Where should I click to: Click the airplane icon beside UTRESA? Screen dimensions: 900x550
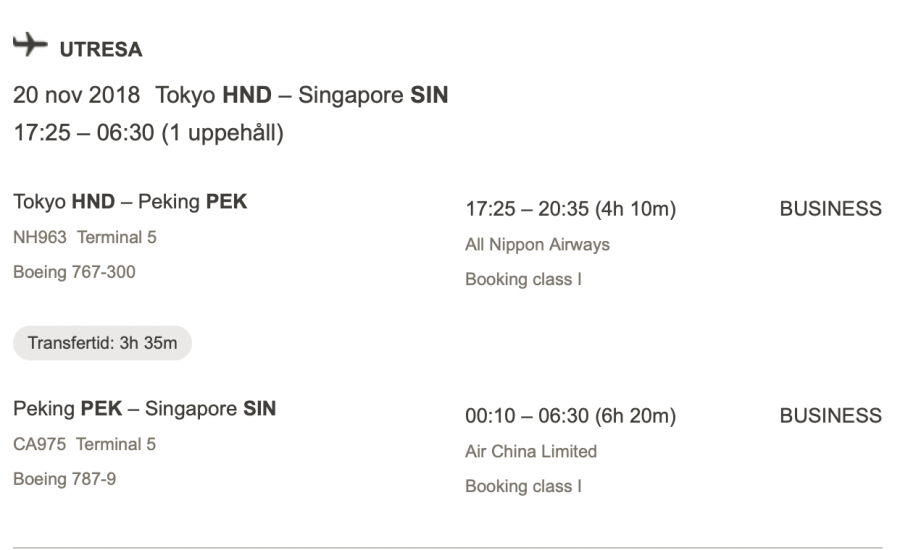coord(30,45)
